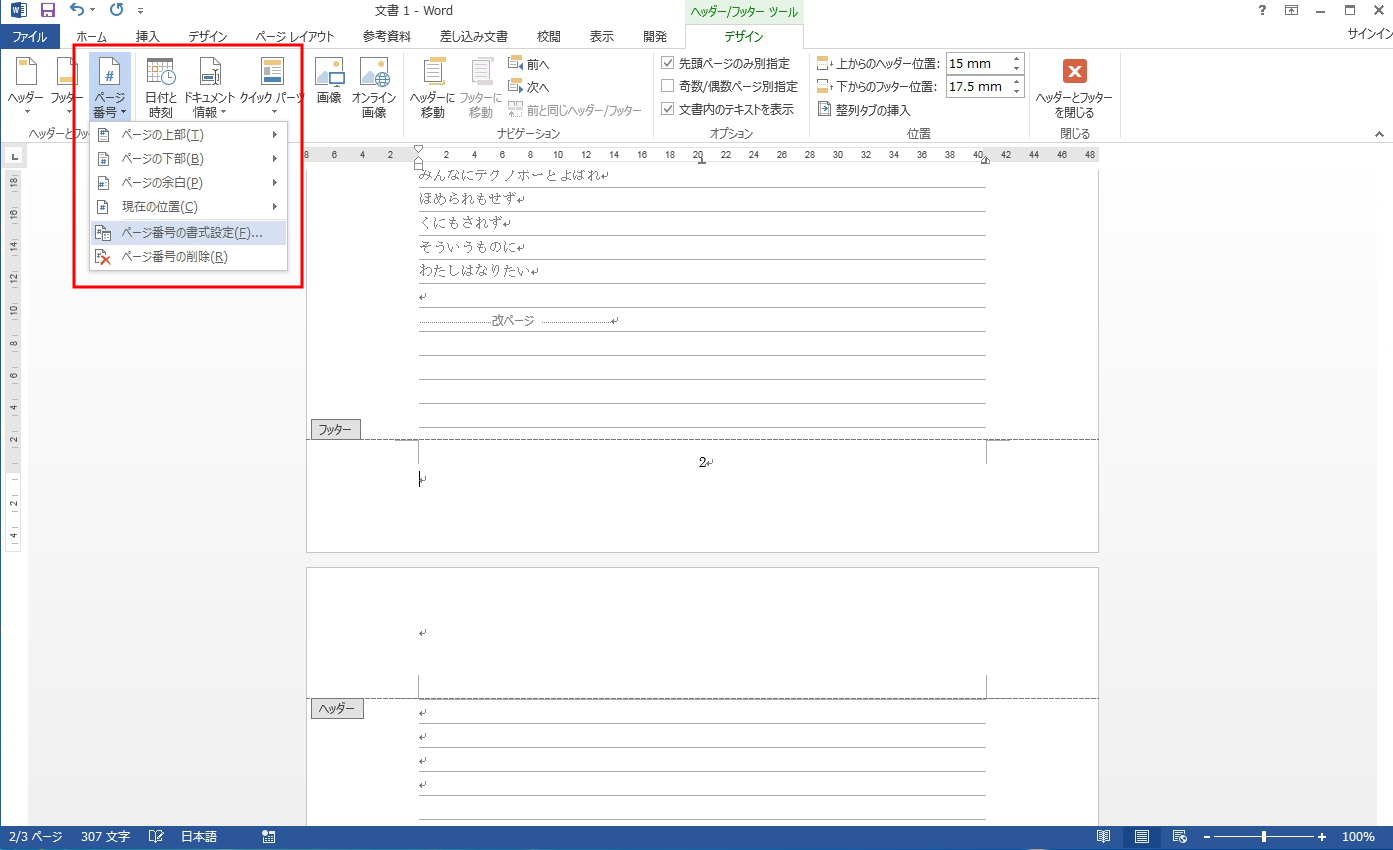Click the 307 文字 word count
The image size is (1393, 850).
[x=106, y=837]
